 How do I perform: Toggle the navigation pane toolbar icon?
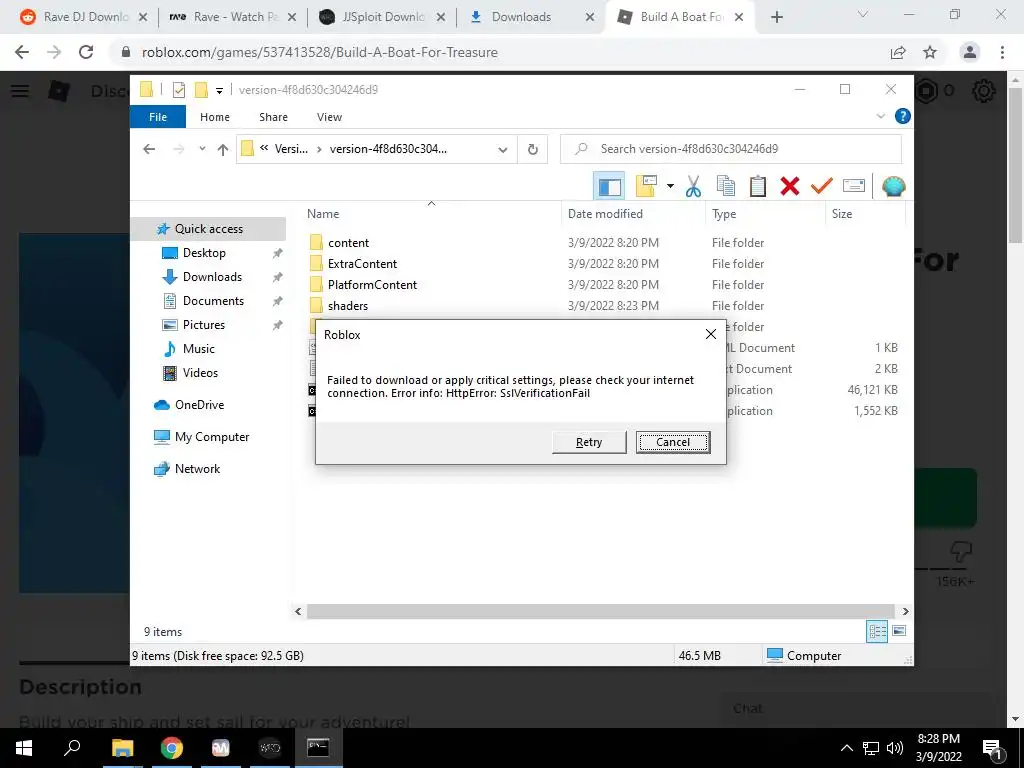tap(609, 186)
